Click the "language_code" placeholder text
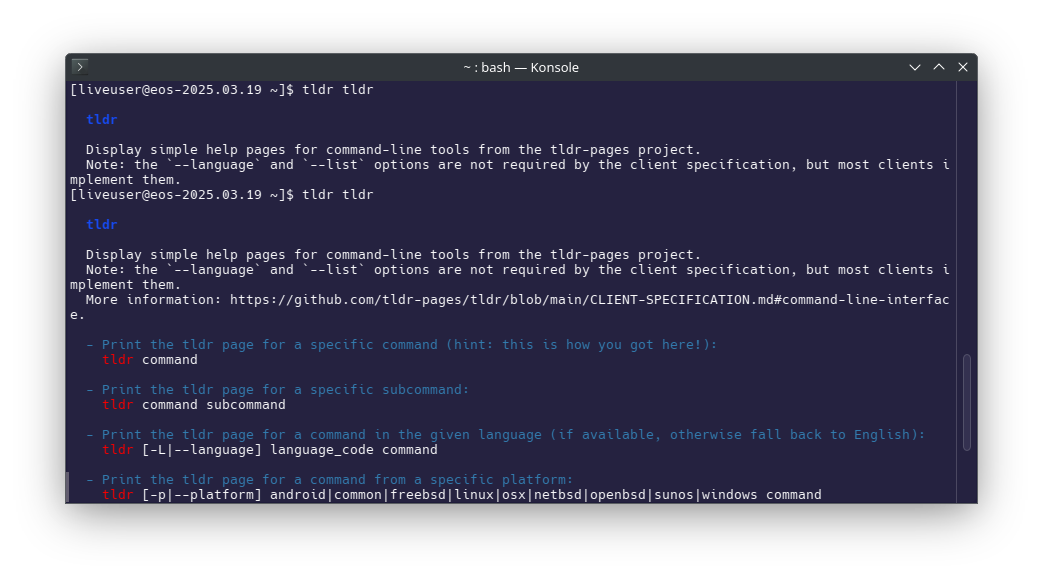Viewport: 1043px width, 581px height. [322, 450]
